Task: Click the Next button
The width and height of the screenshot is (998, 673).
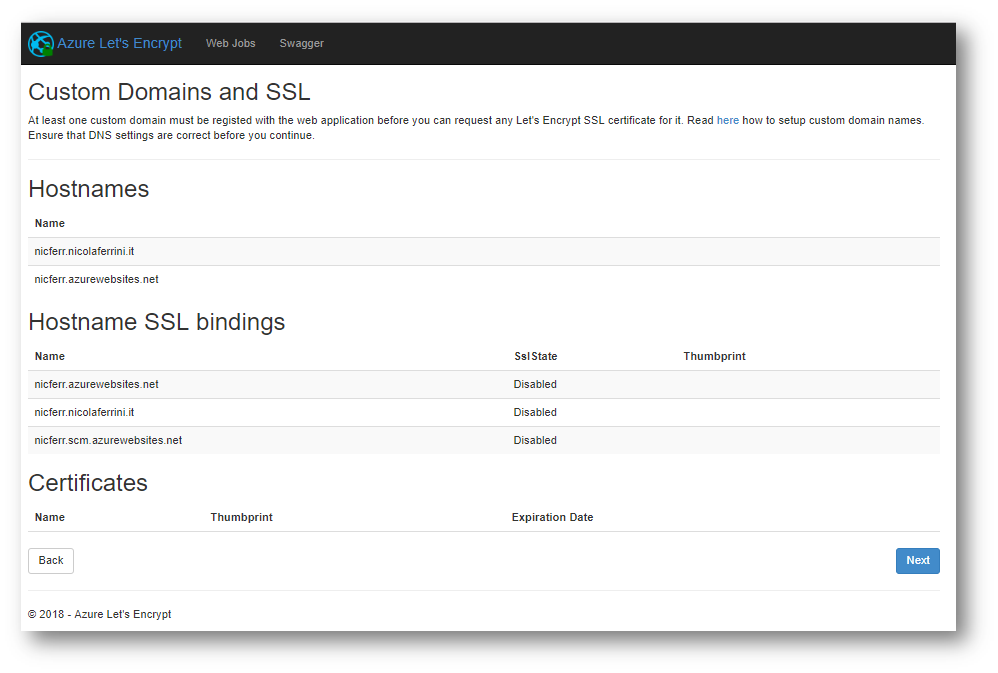Action: pos(917,561)
